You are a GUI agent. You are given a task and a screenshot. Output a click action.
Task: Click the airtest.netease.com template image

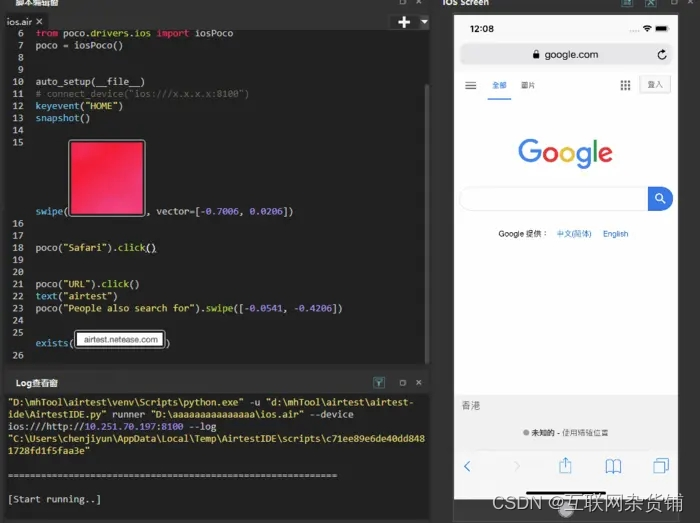pos(120,340)
